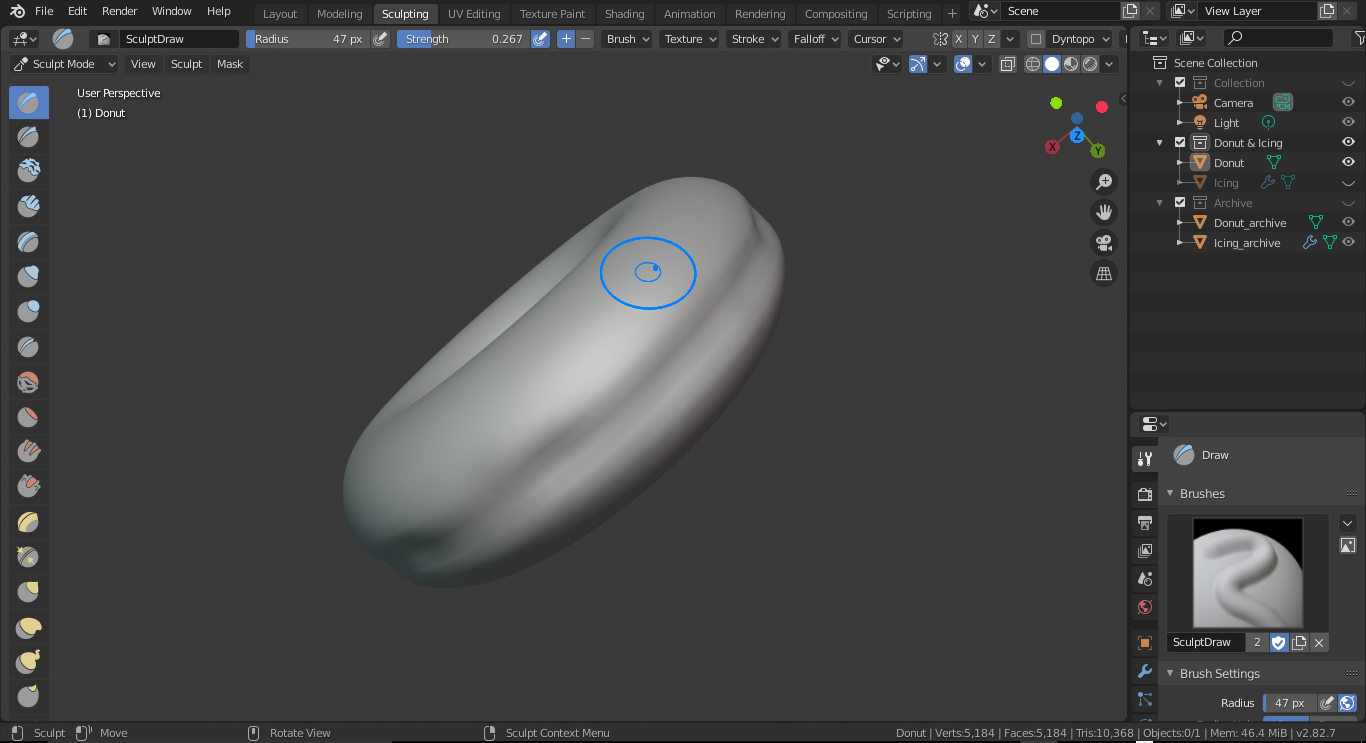Viewport: 1366px width, 743px height.
Task: Set brush direction to Add (plus)
Action: click(566, 39)
